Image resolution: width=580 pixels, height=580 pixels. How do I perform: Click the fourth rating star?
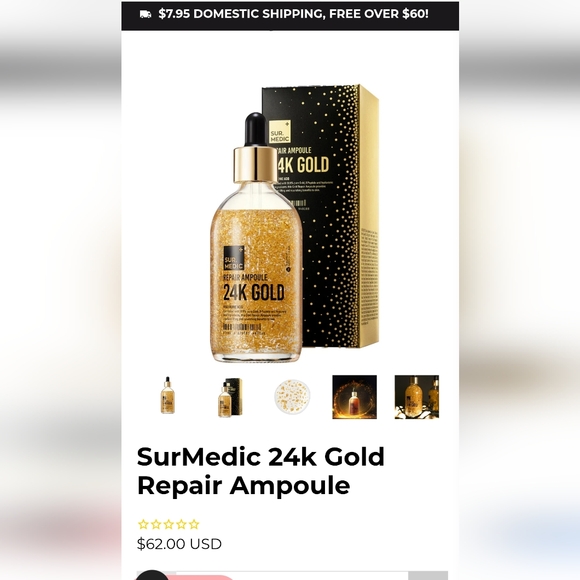click(181, 524)
